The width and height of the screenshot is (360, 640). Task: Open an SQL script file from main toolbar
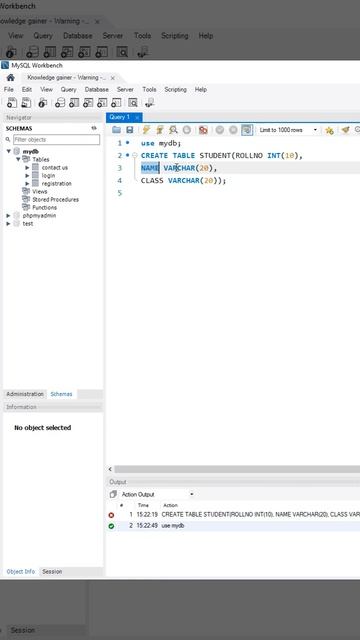point(26,103)
